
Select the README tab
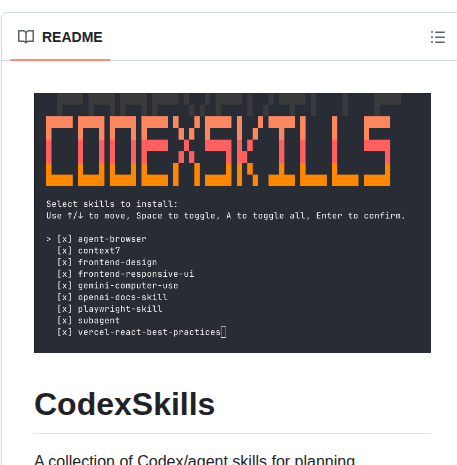pos(60,37)
